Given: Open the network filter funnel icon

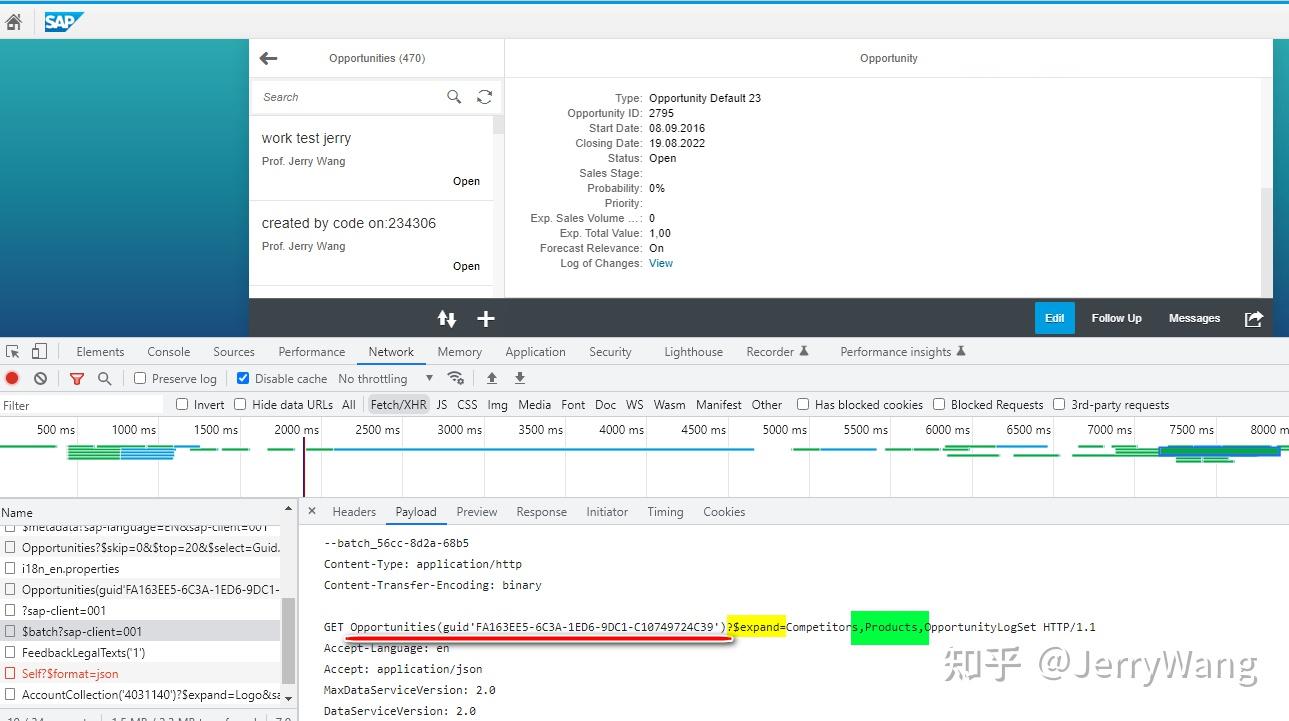Looking at the screenshot, I should coord(76,378).
